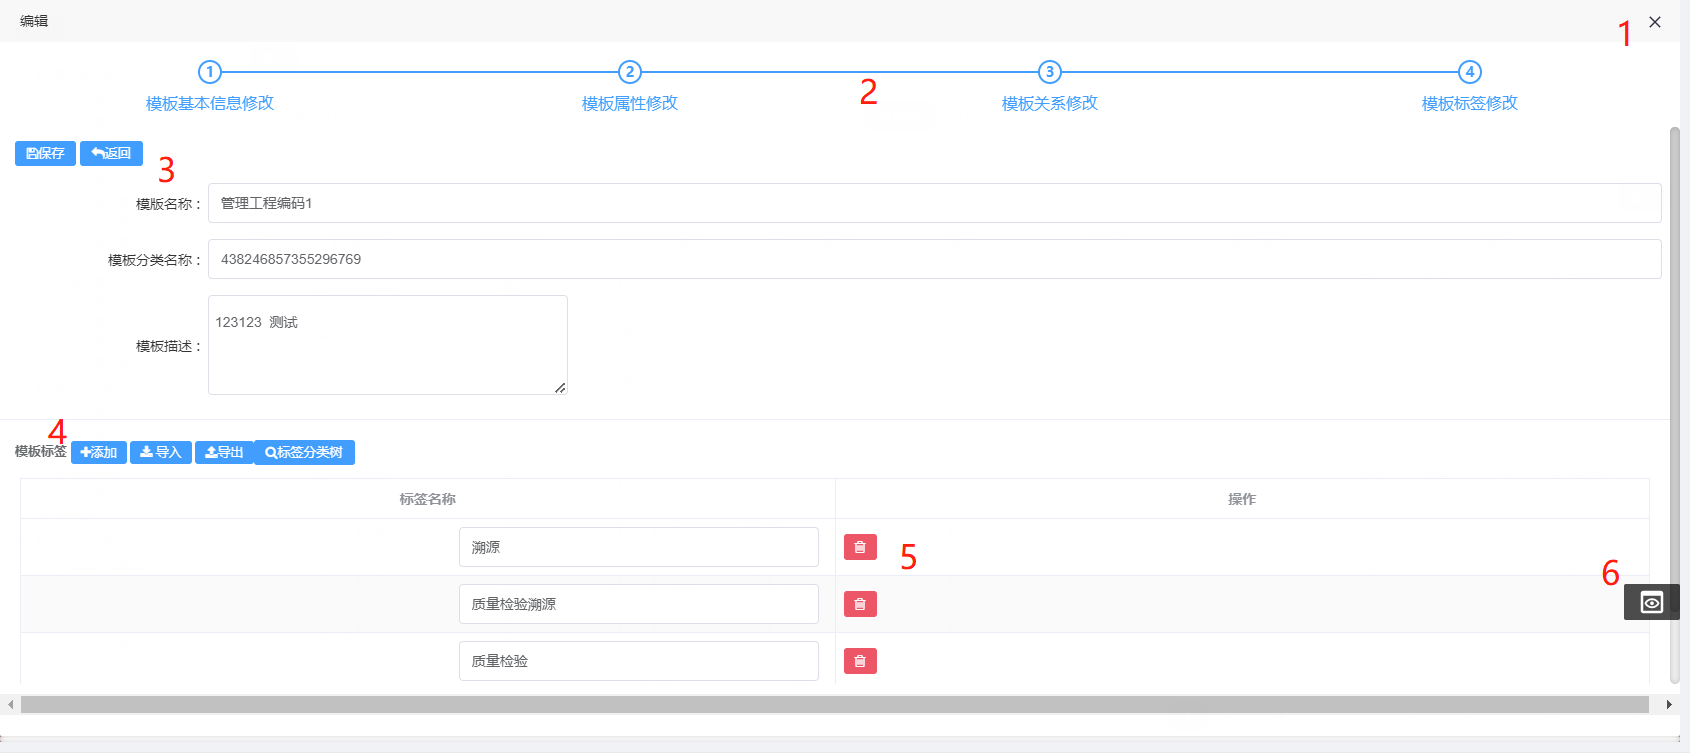The height and width of the screenshot is (755, 1690).
Task: Delete the 质量检验溯源 tag row
Action: click(860, 604)
